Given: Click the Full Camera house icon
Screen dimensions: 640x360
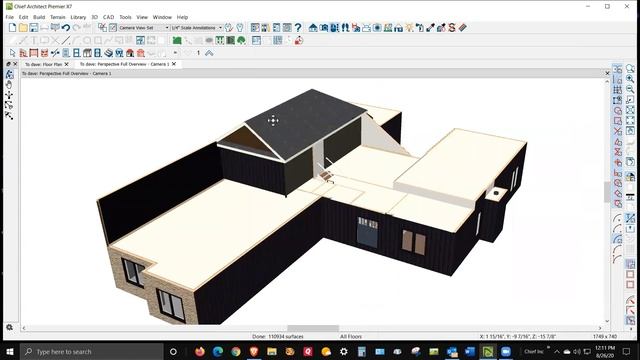Looking at the screenshot, I should pyautogui.click(x=313, y=28).
